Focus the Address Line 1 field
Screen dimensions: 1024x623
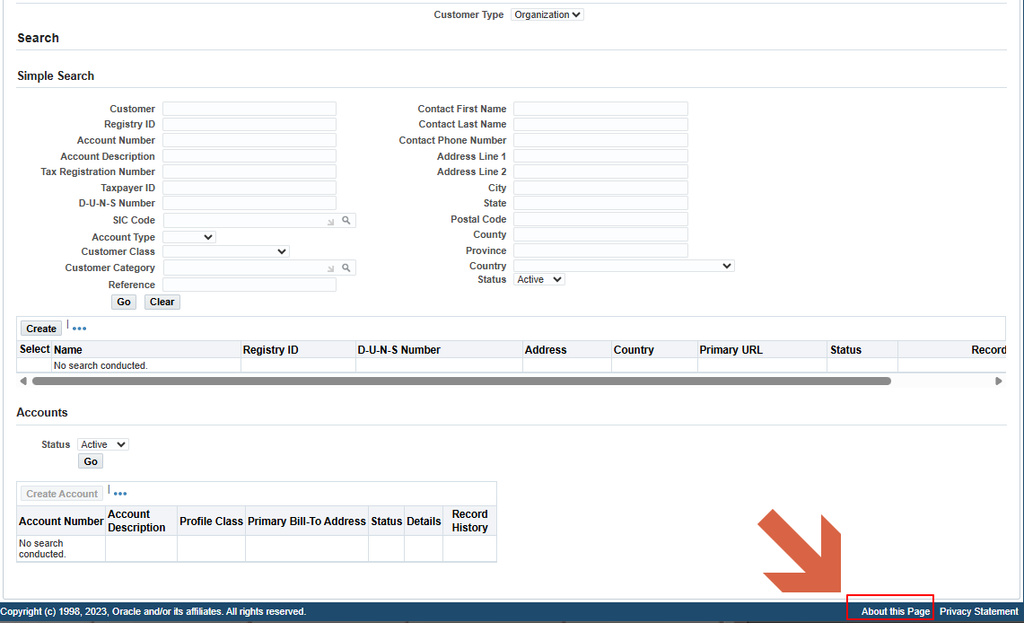[x=600, y=156]
